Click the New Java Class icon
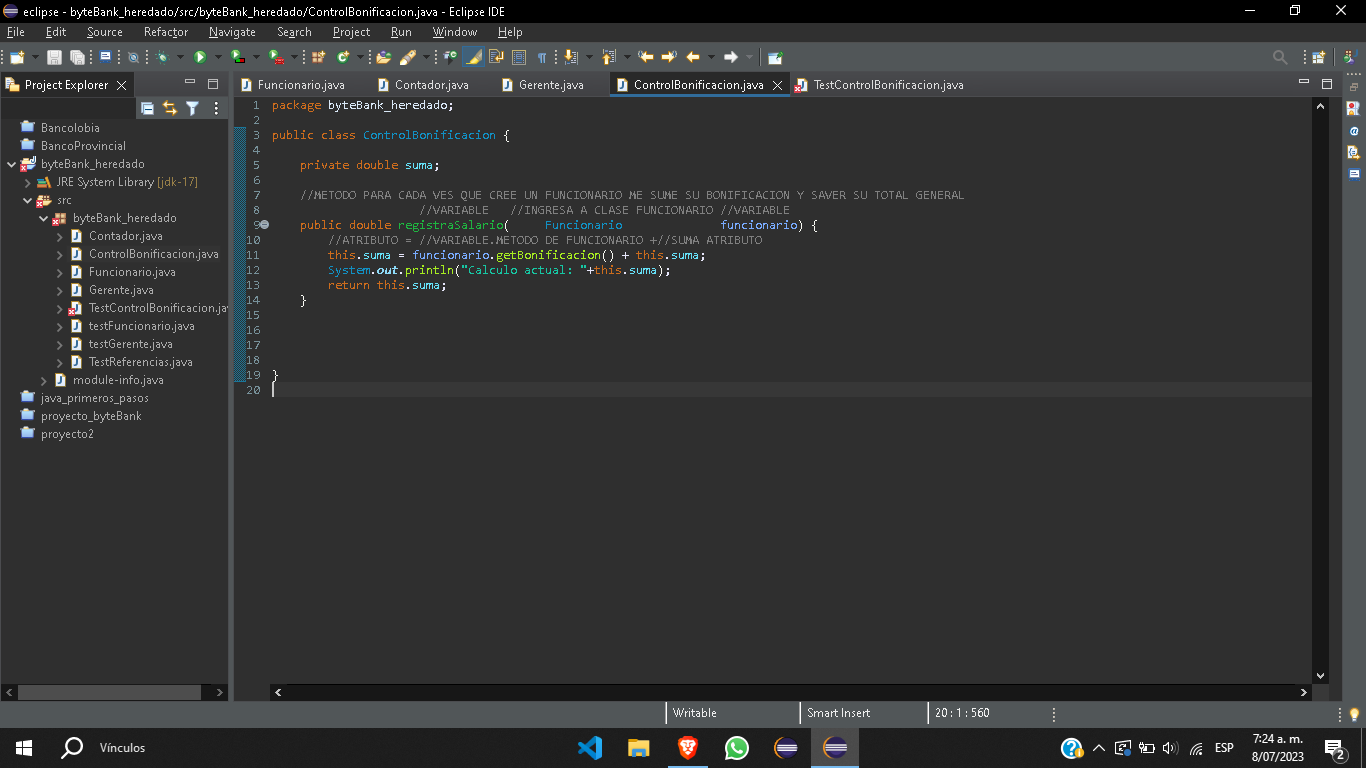The width and height of the screenshot is (1366, 768). [x=343, y=57]
